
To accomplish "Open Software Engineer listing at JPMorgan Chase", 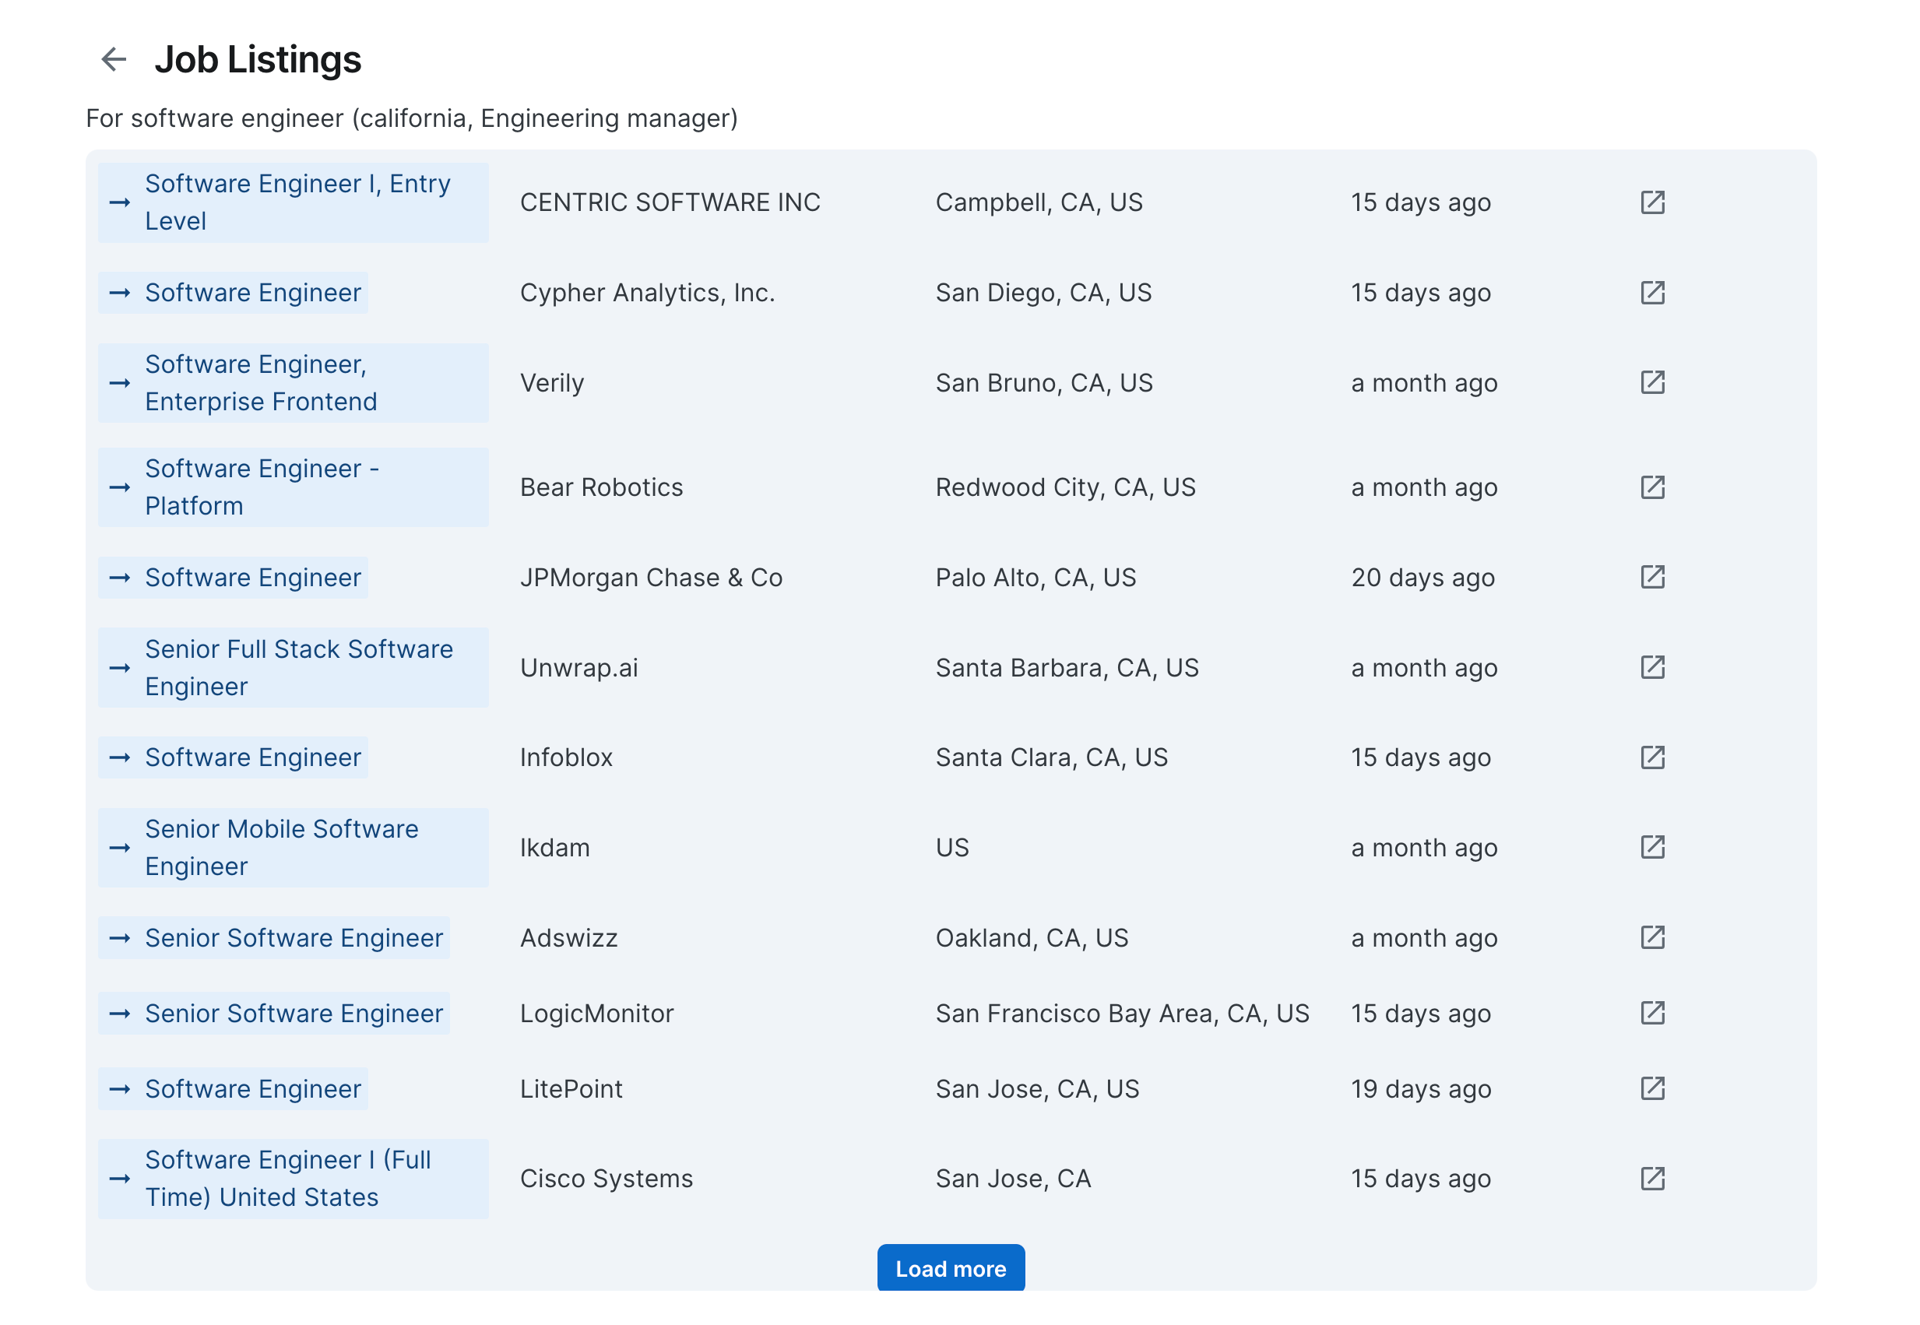I will (233, 577).
